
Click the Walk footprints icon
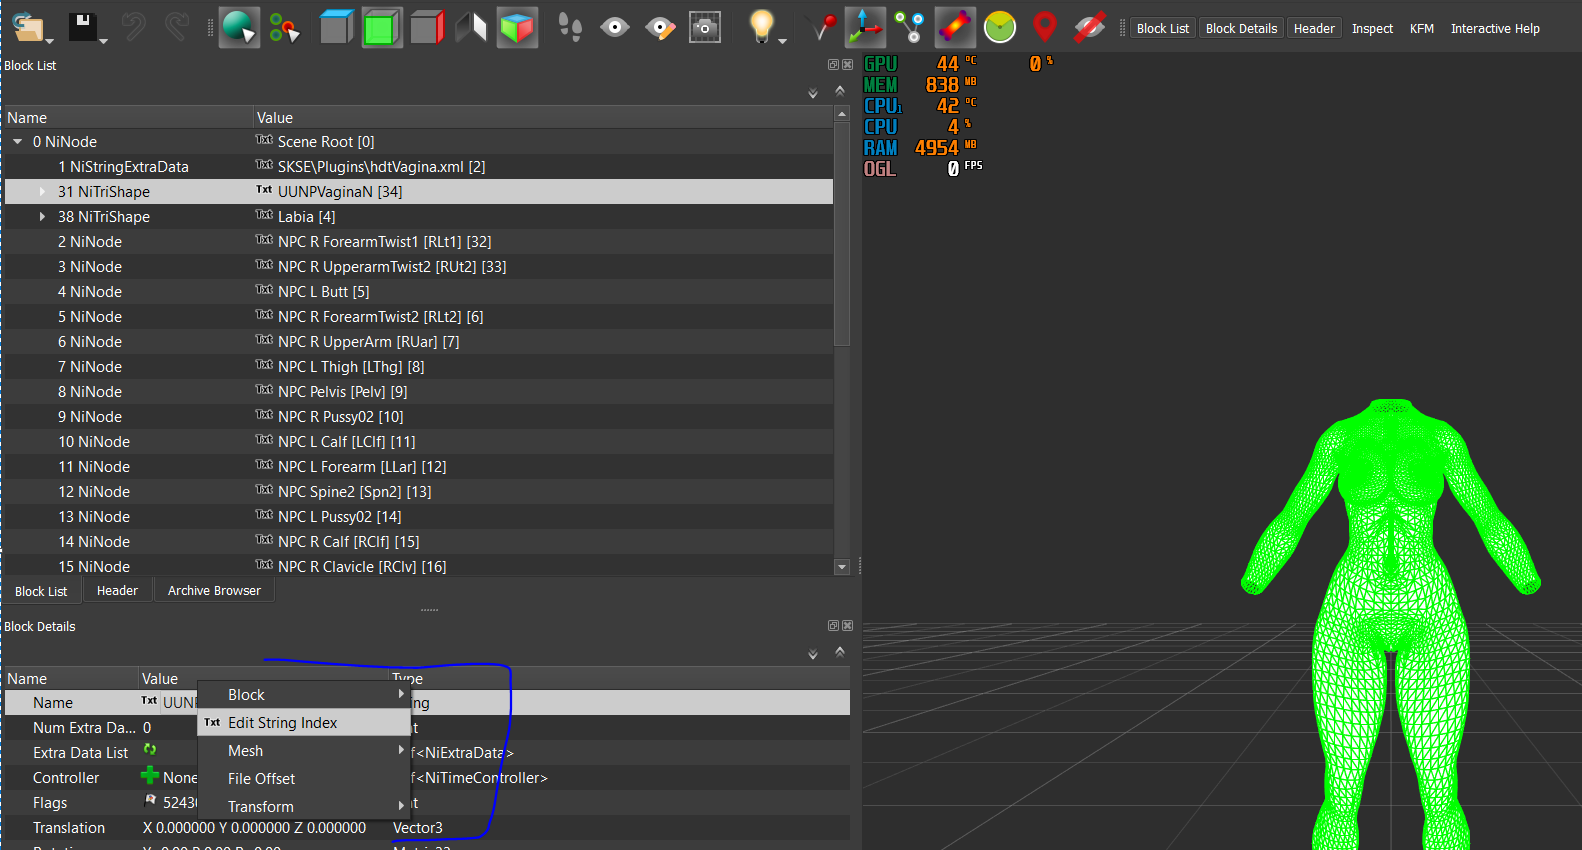570,27
